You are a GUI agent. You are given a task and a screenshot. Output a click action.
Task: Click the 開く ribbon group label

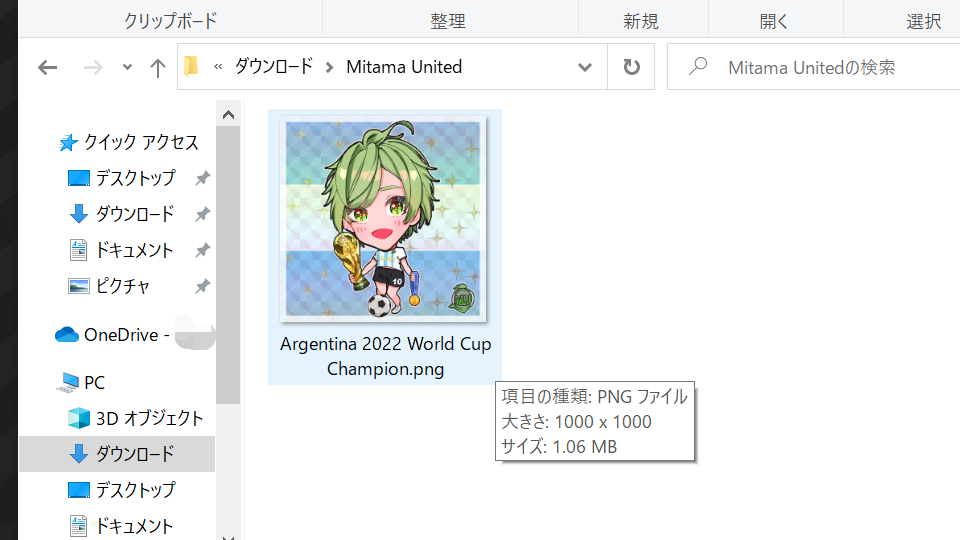[x=774, y=21]
